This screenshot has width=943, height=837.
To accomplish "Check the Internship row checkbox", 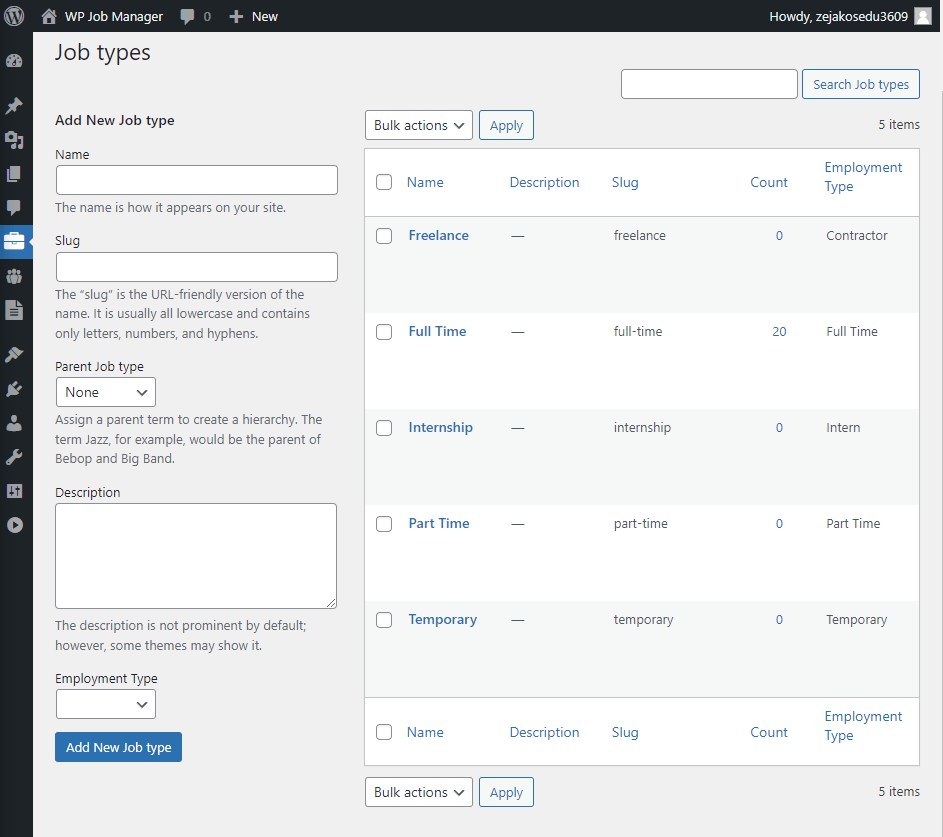I will (384, 428).
